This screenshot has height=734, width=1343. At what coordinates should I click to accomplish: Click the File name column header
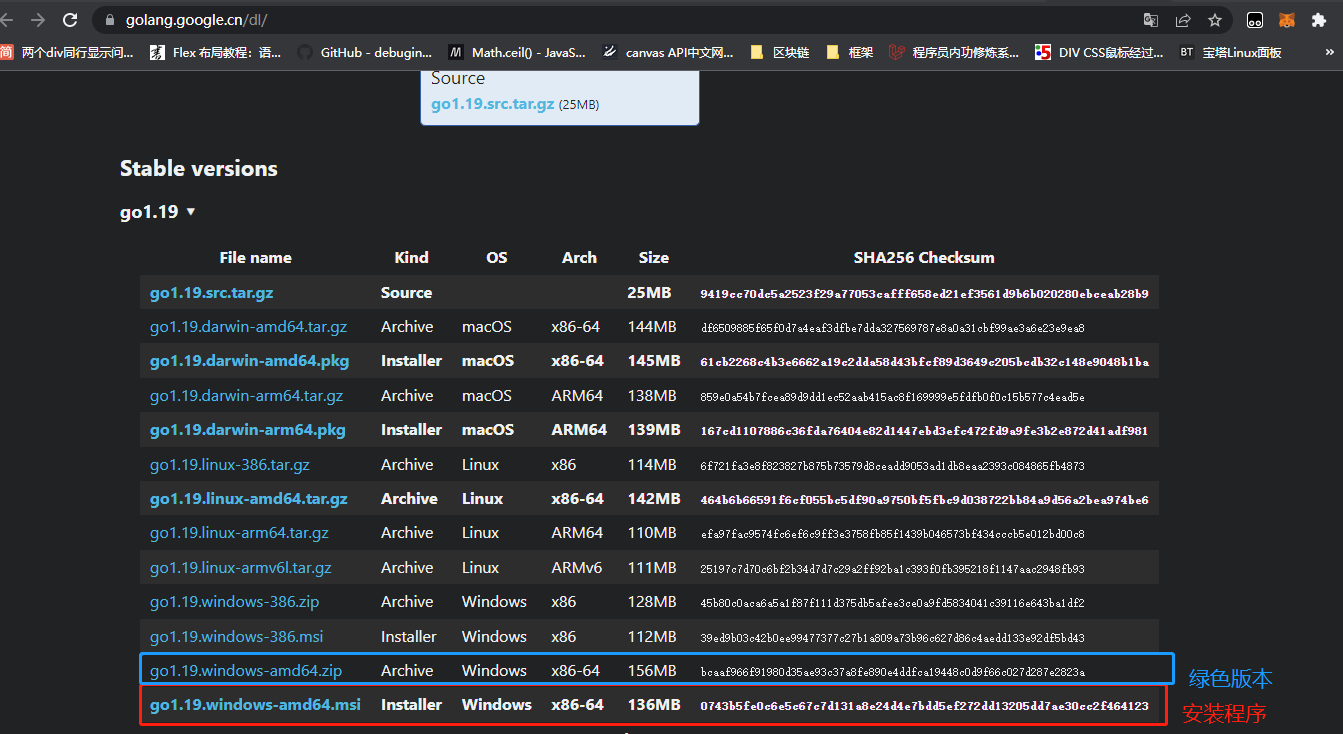[x=256, y=258]
